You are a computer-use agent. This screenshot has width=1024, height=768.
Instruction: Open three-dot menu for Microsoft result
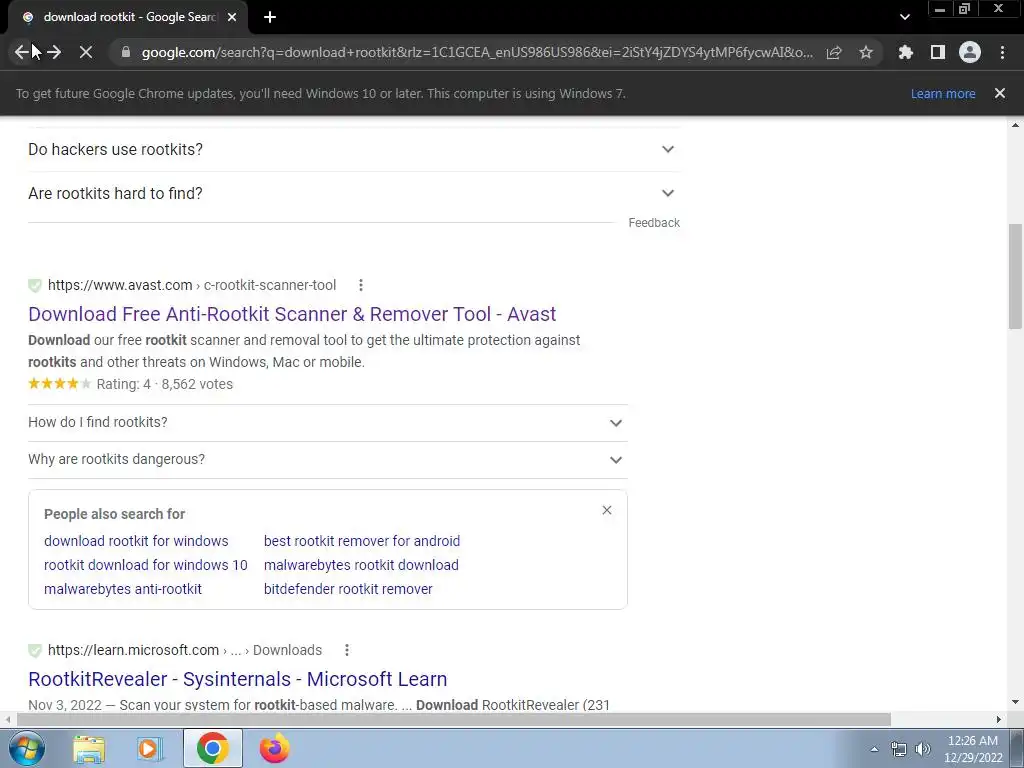click(x=347, y=650)
